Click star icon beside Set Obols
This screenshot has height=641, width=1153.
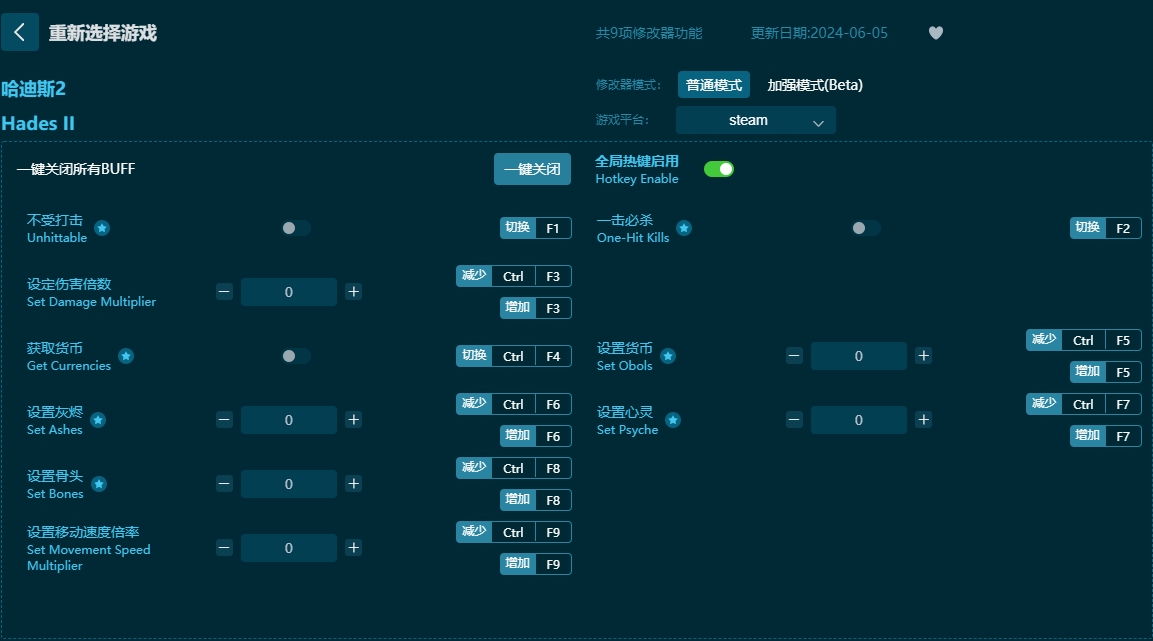coord(668,356)
